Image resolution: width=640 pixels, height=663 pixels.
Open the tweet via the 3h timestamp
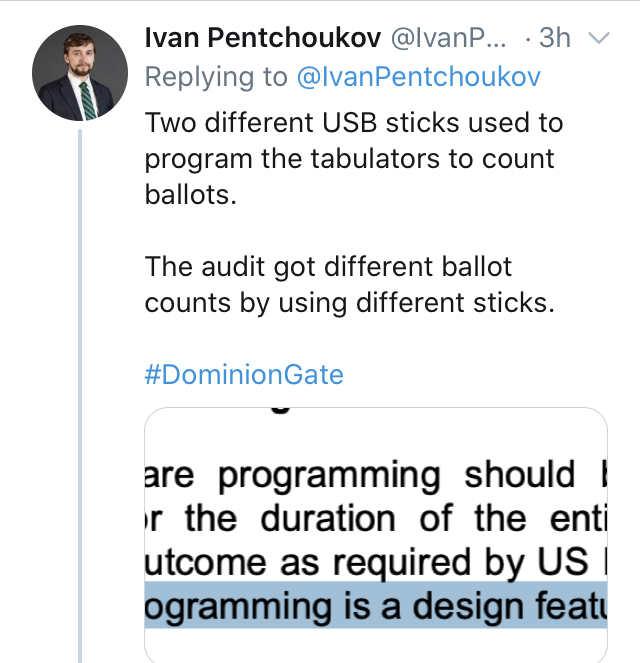pyautogui.click(x=554, y=38)
